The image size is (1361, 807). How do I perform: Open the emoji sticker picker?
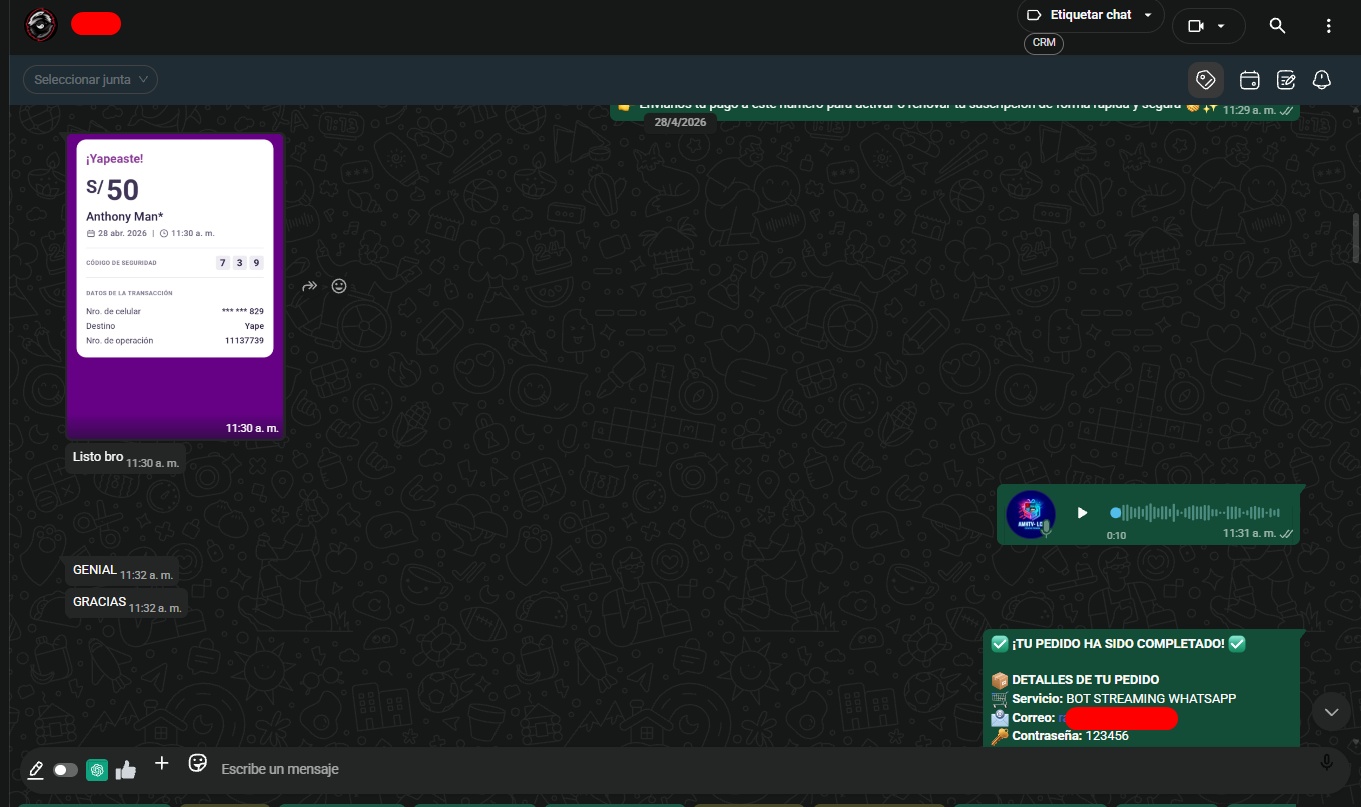coord(198,763)
